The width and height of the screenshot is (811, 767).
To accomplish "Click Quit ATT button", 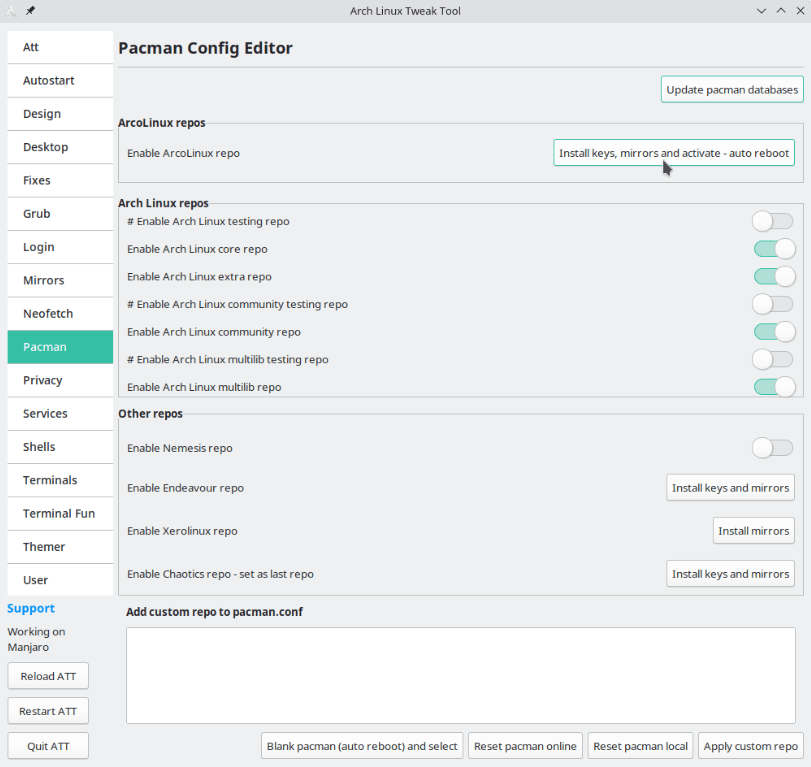I will tap(48, 746).
